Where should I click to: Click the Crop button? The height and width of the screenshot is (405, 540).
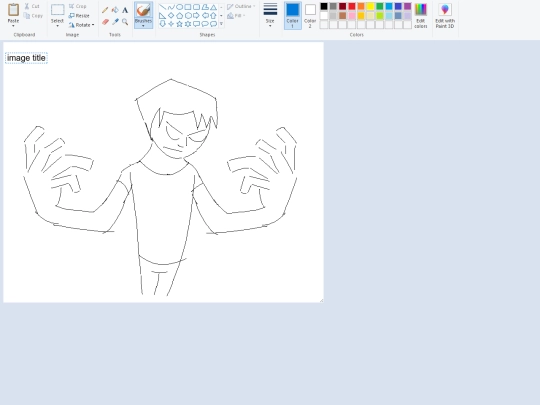point(77,6)
